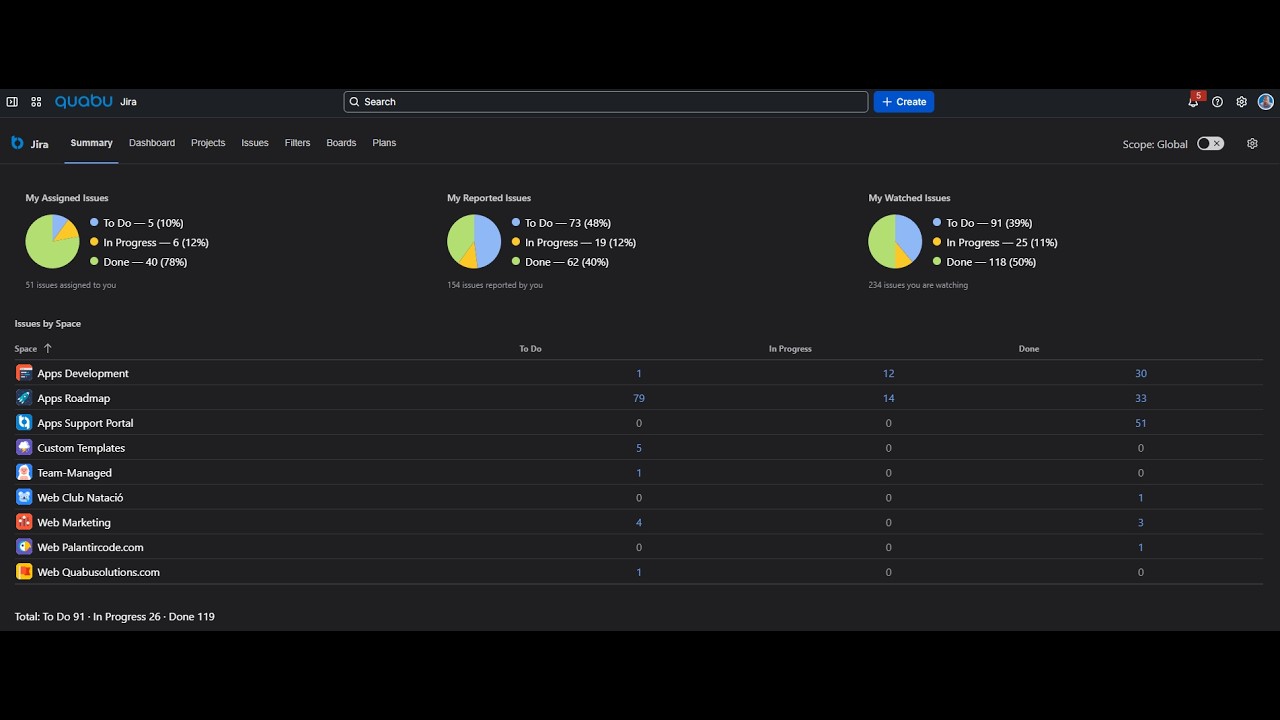
Task: Click the Custom Templates space icon
Action: 24,448
